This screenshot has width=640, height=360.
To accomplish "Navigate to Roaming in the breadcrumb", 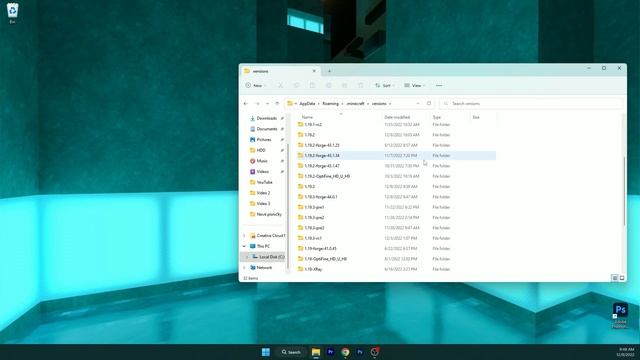I will (x=331, y=104).
